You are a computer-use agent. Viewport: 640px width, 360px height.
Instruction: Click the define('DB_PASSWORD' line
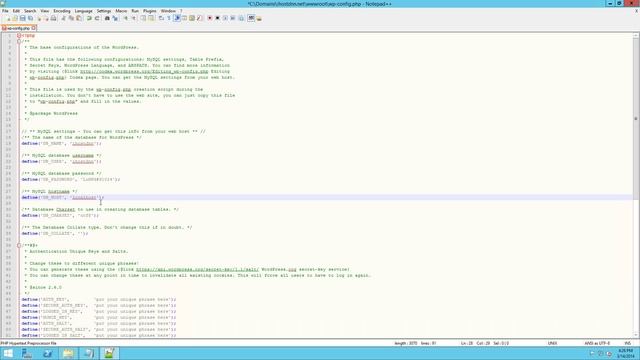click(x=71, y=180)
